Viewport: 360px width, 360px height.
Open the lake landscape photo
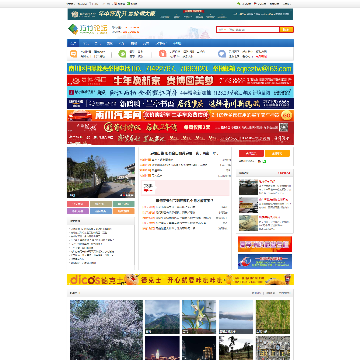(236, 317)
